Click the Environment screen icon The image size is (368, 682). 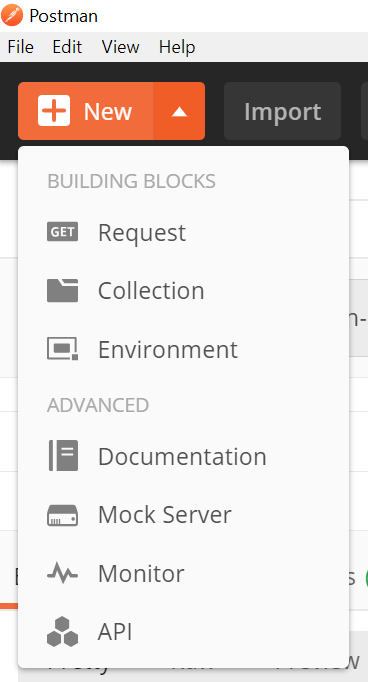(63, 349)
